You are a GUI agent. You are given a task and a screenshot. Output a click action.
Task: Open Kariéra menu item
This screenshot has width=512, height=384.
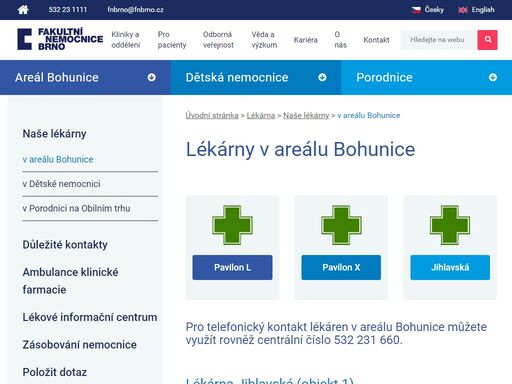coord(306,40)
